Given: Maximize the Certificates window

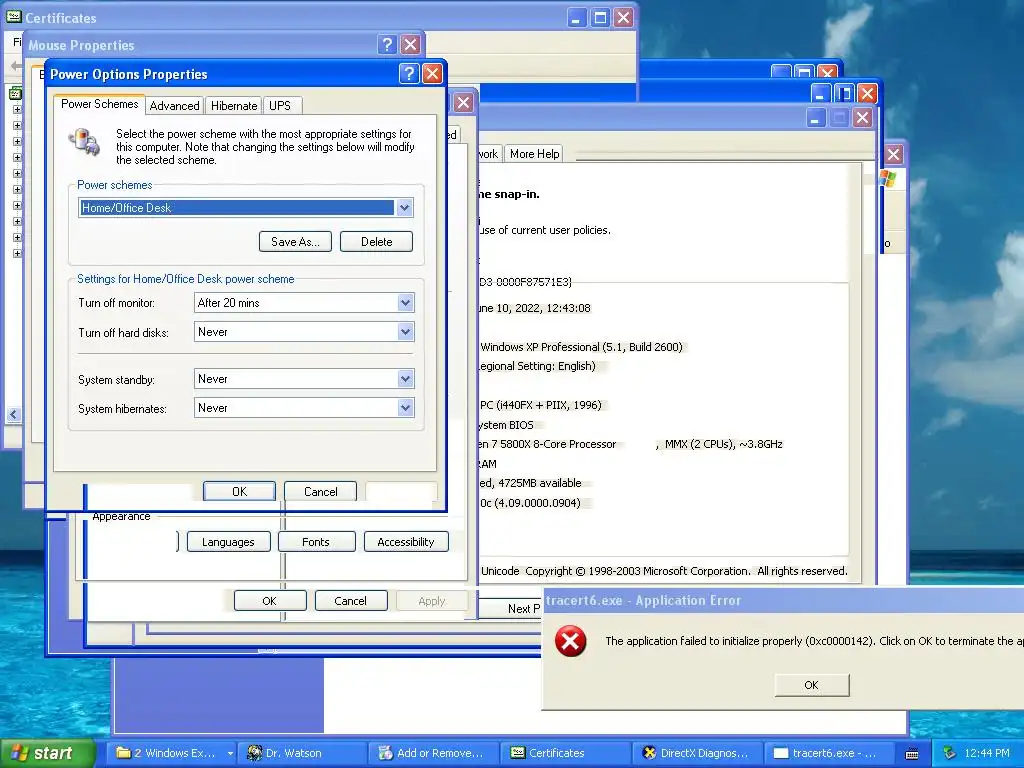Looking at the screenshot, I should (x=600, y=17).
